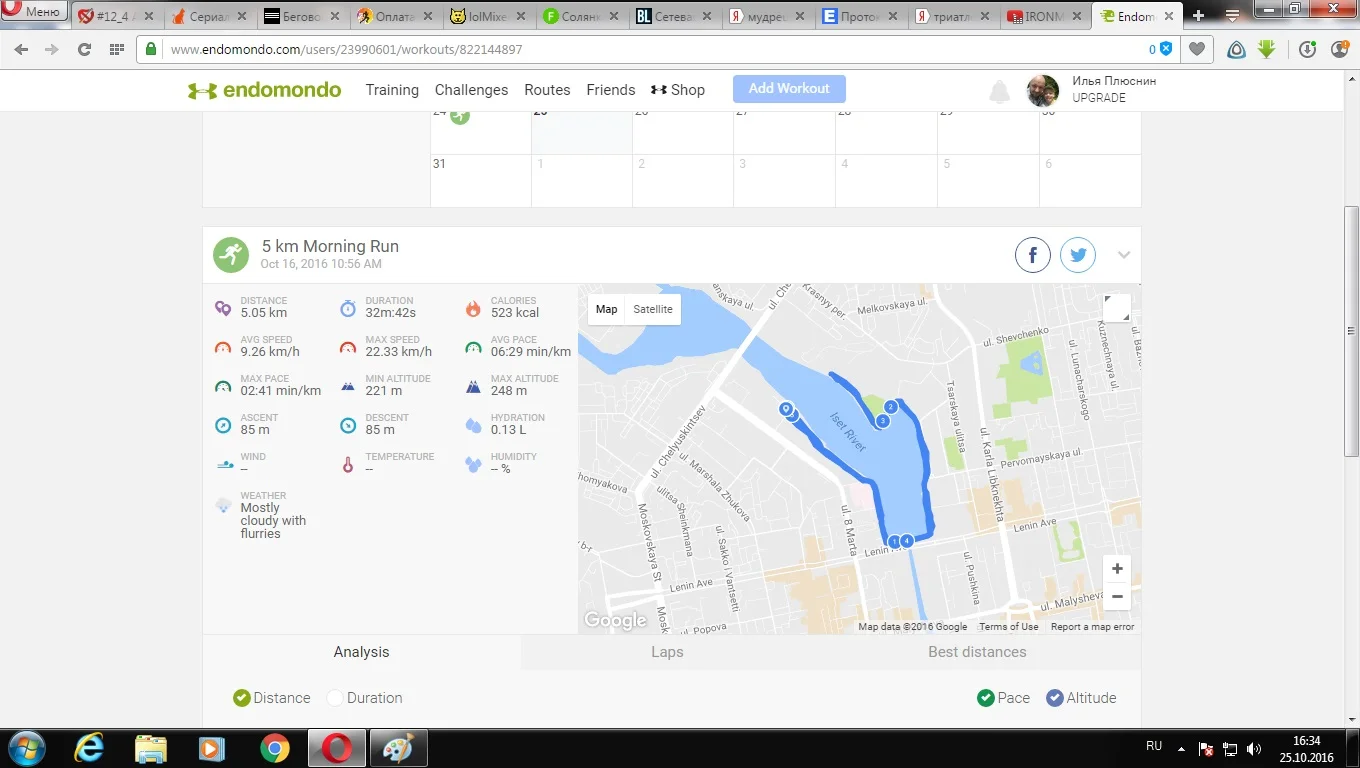Click Report a map error link
The image size is (1360, 768).
(1092, 627)
